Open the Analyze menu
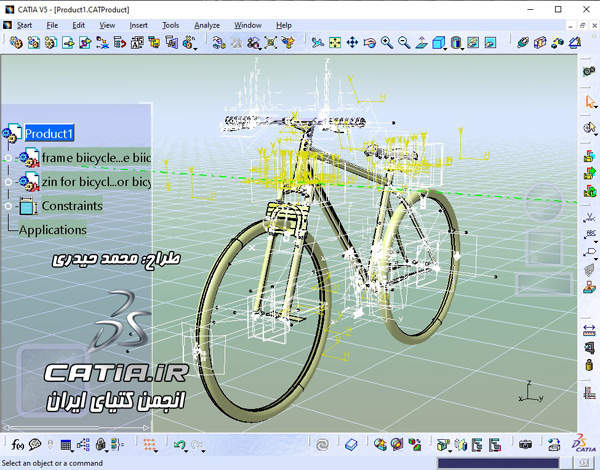The height and width of the screenshot is (470, 600). click(x=207, y=25)
